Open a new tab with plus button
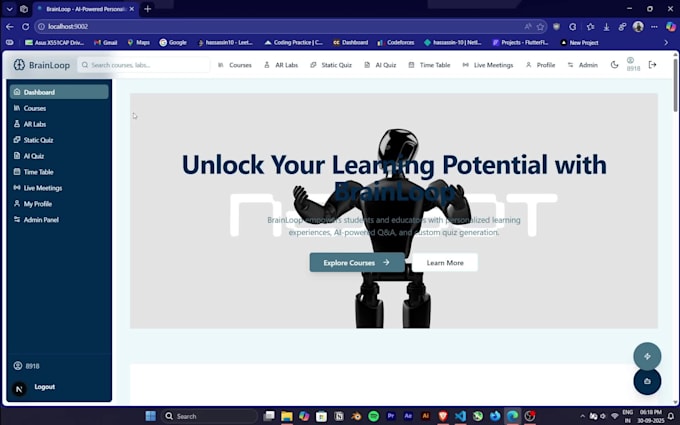The height and width of the screenshot is (425, 680). coord(147,9)
